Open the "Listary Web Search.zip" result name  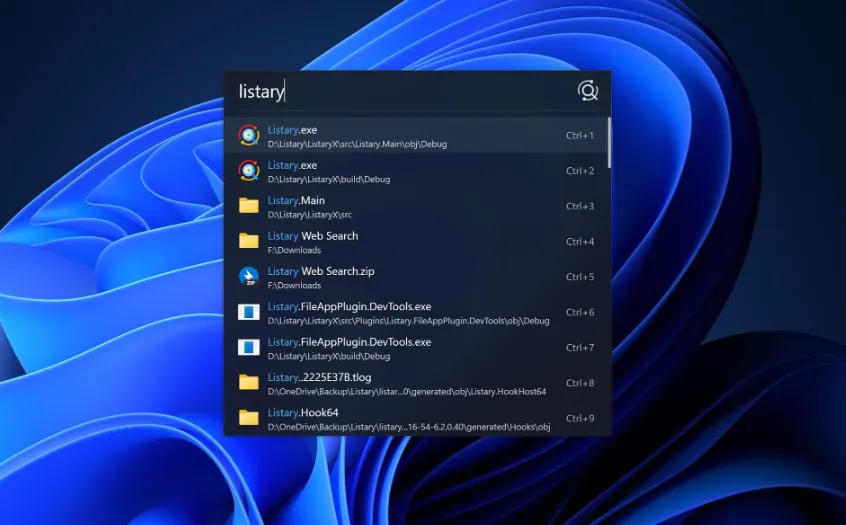tap(321, 271)
